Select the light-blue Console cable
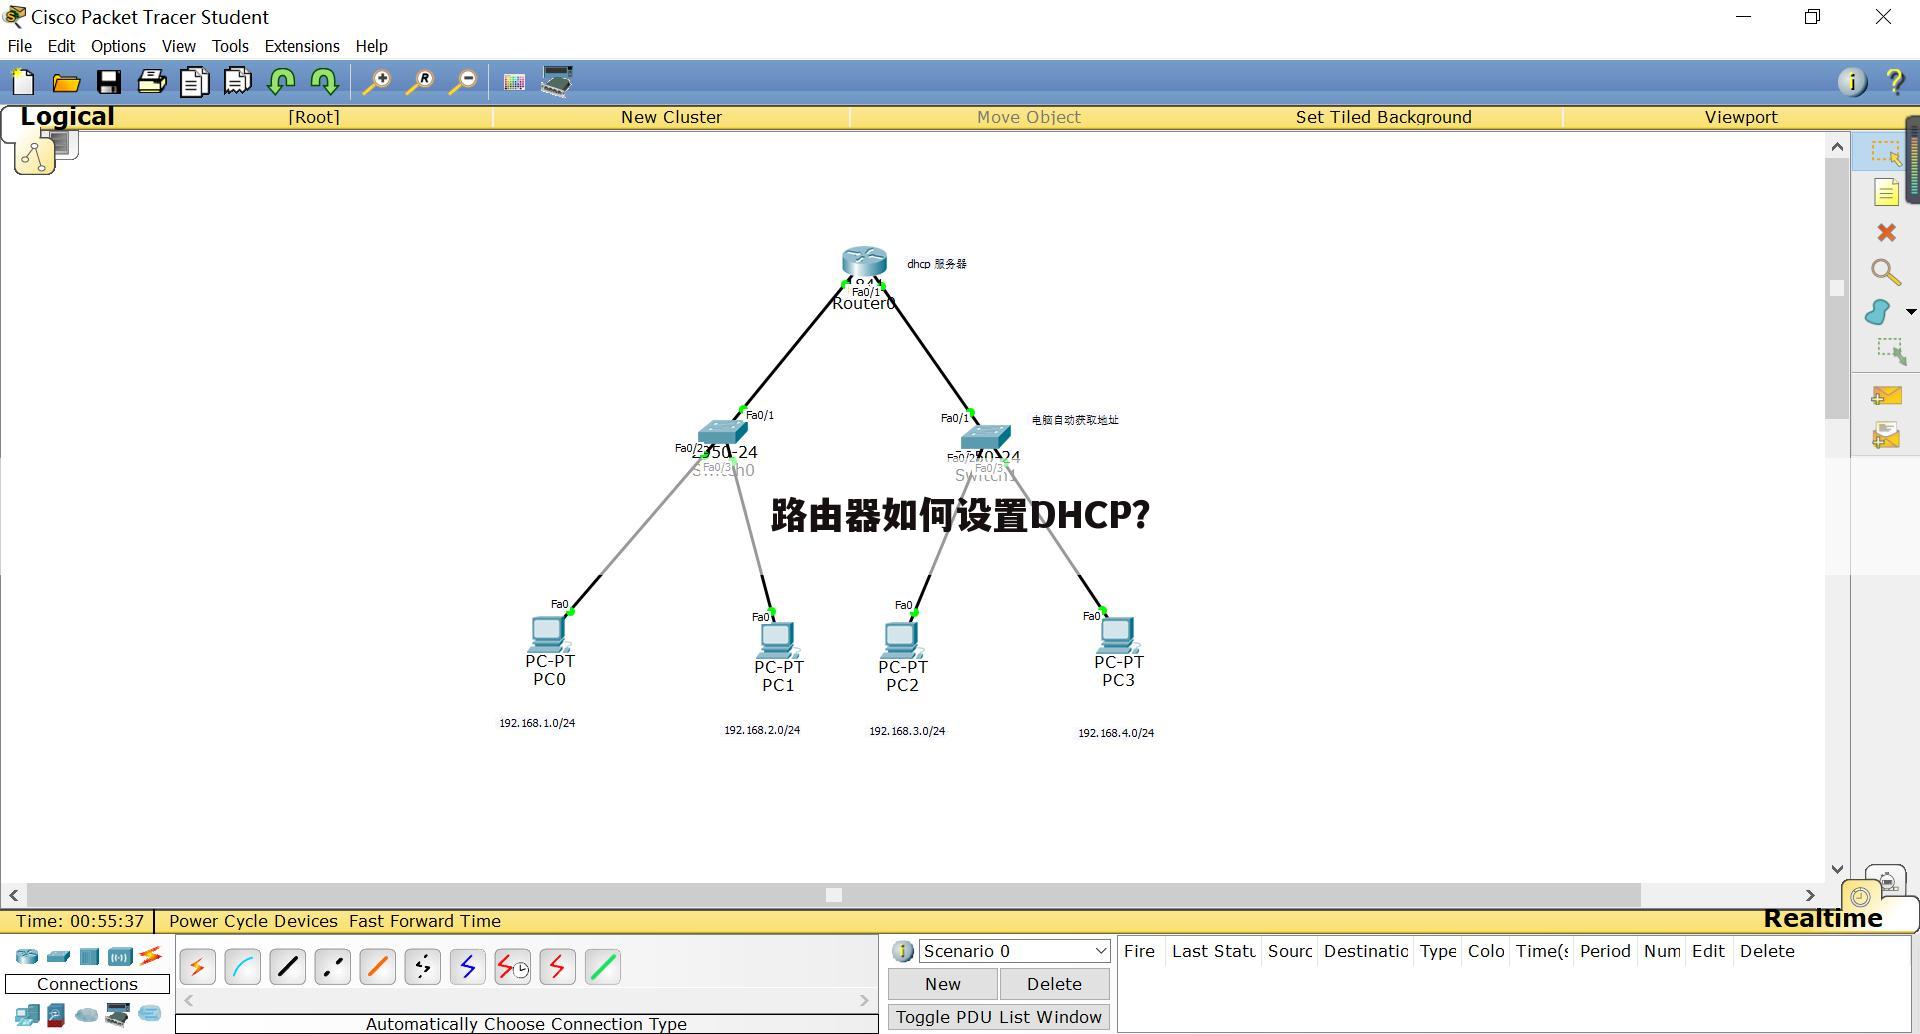This screenshot has height=1034, width=1920. (x=242, y=967)
